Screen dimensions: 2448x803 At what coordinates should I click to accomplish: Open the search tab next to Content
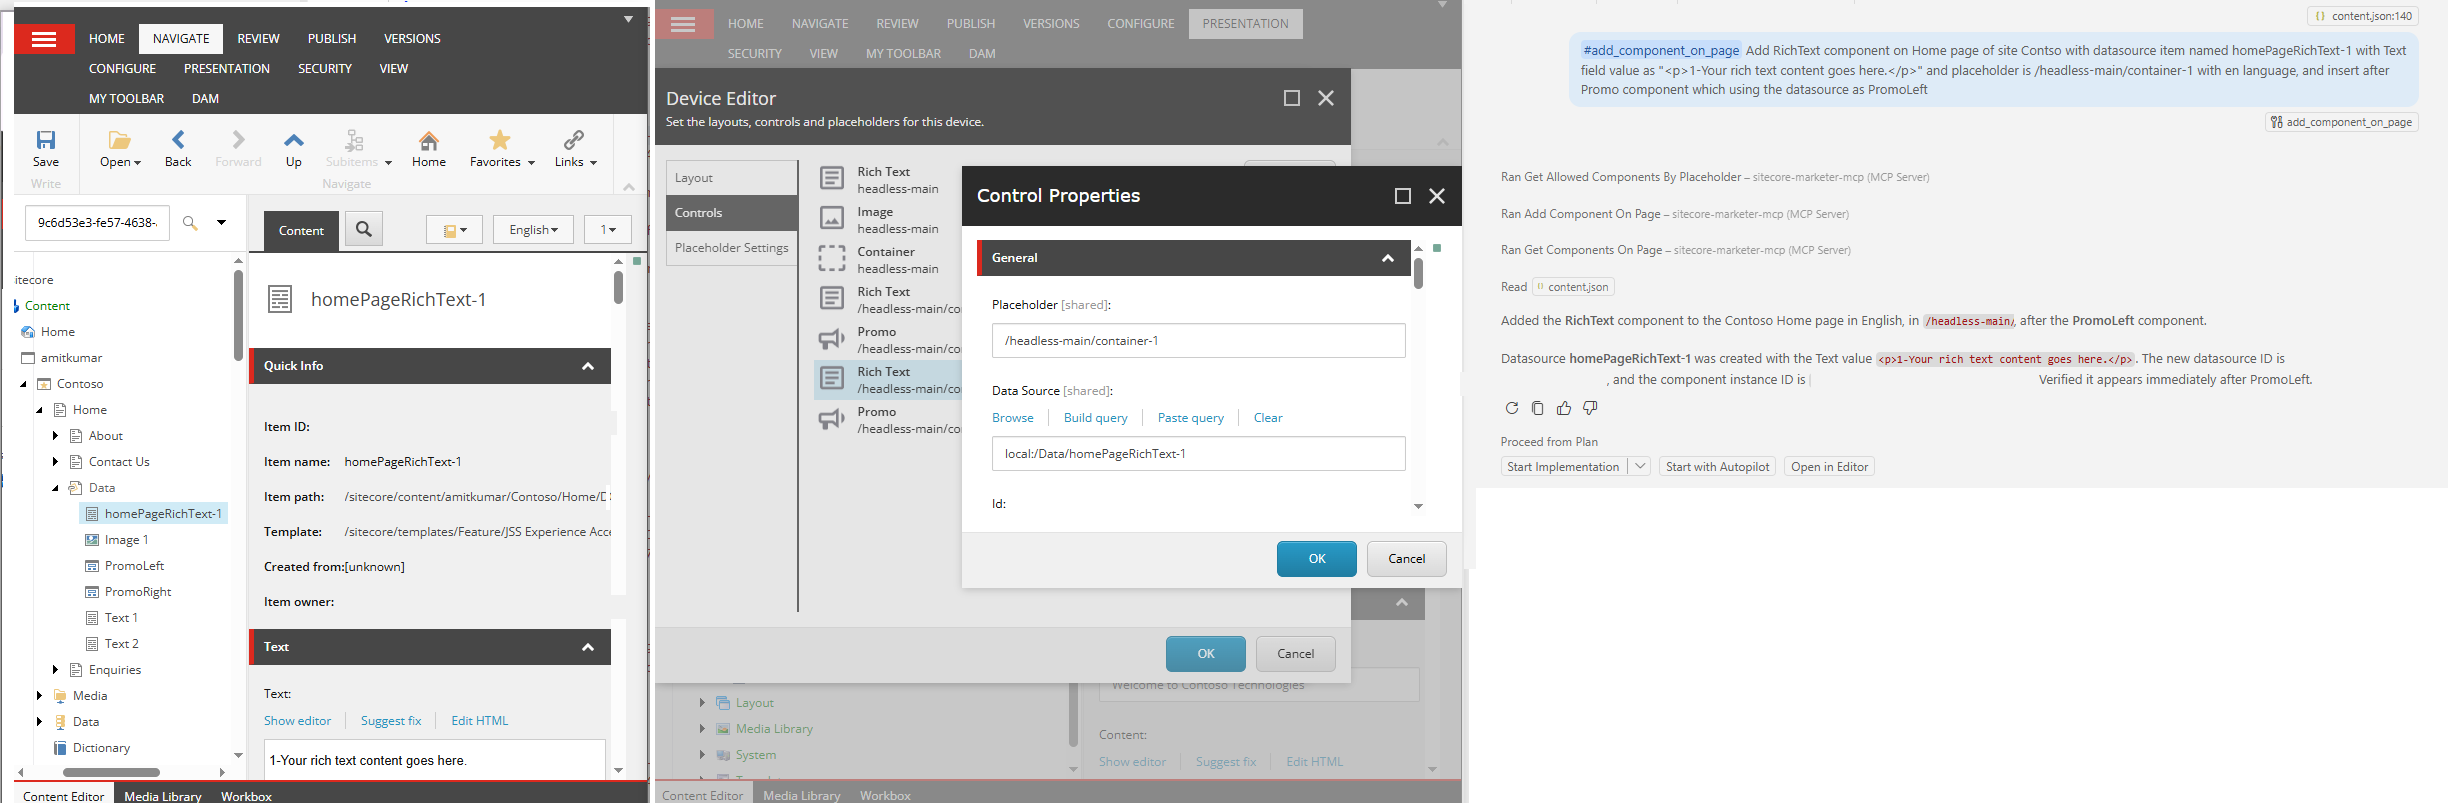point(364,230)
